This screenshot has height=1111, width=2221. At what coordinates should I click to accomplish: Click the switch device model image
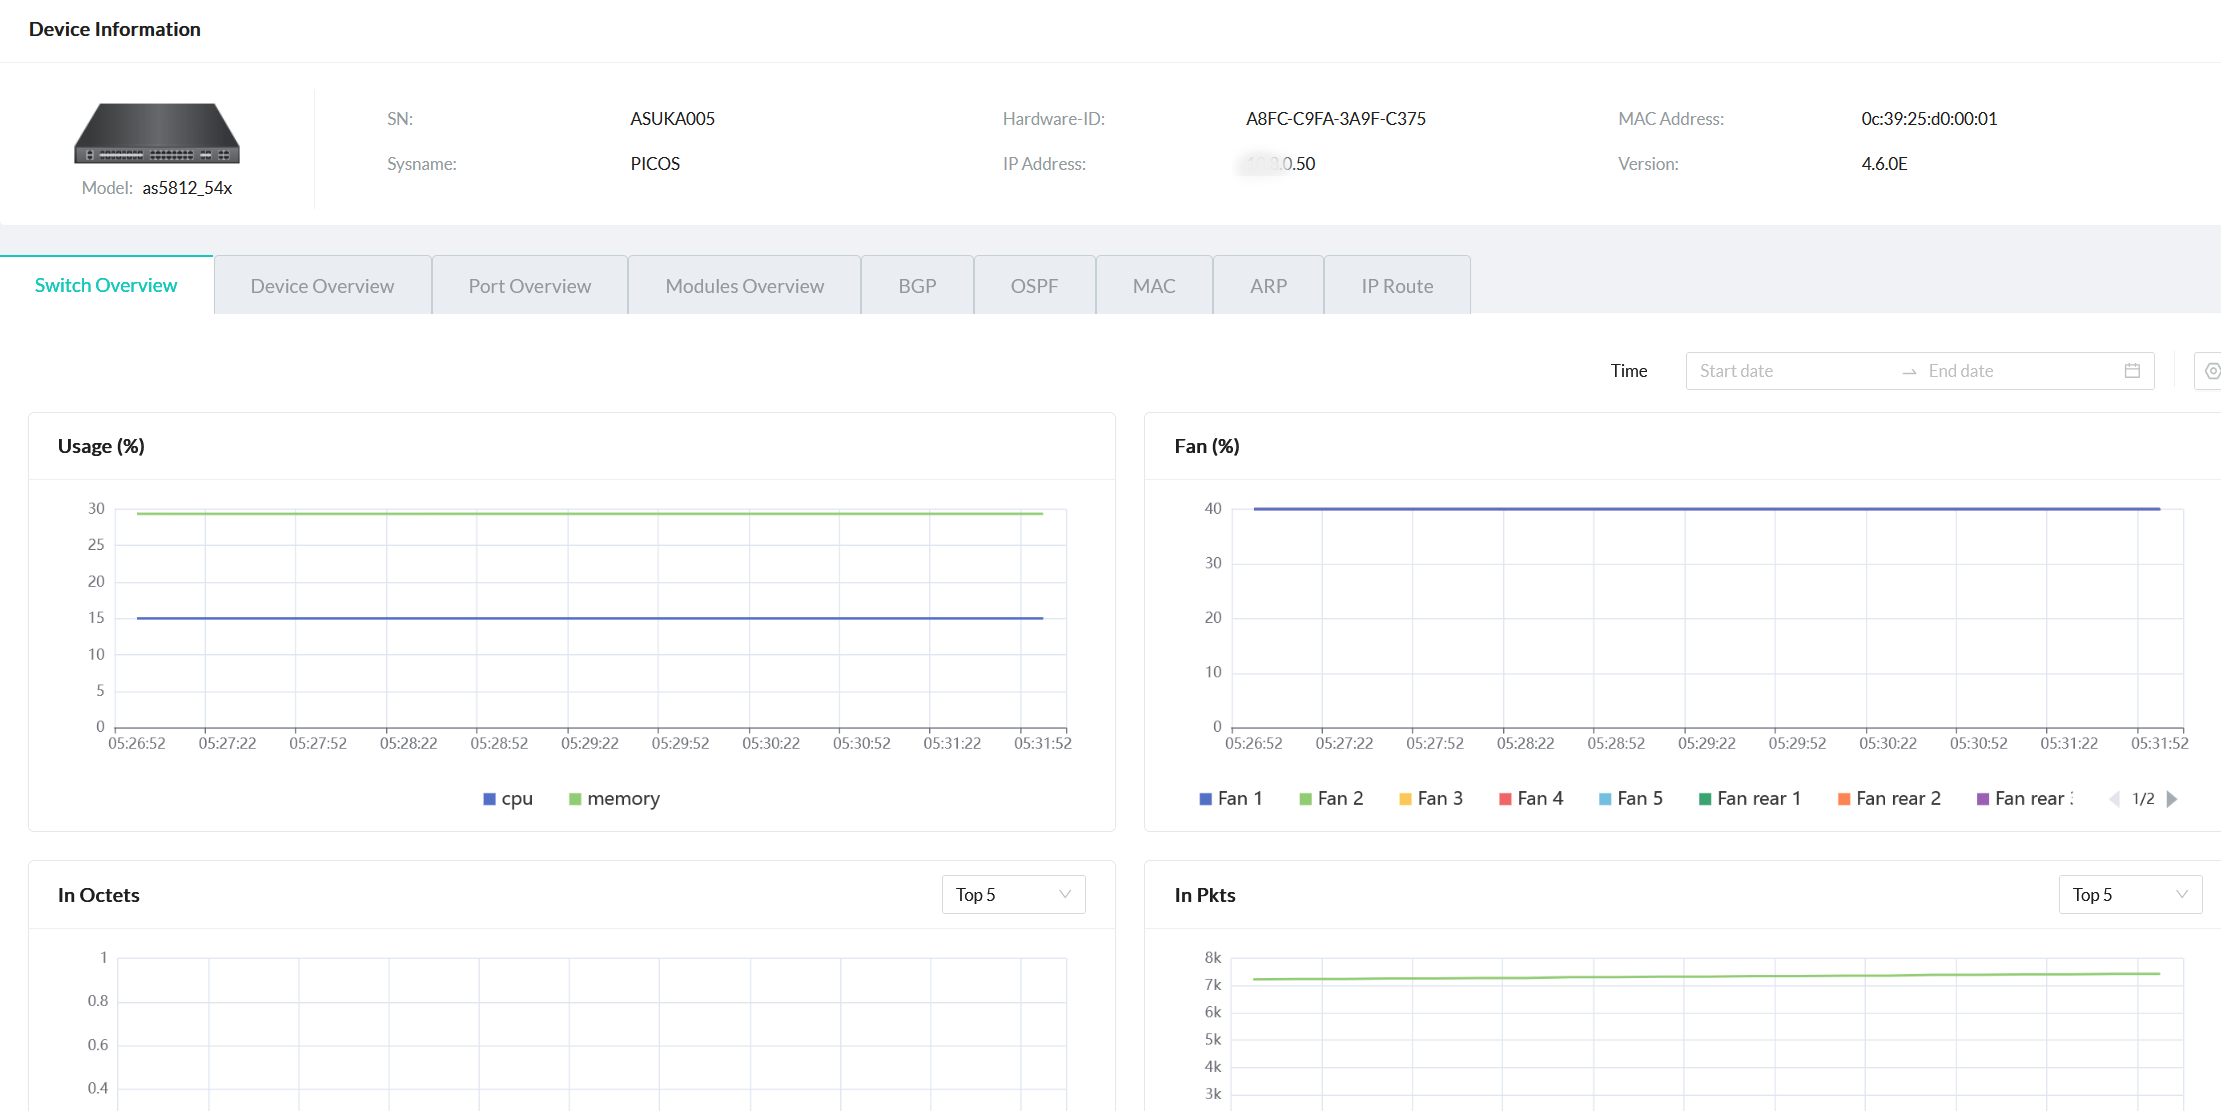click(x=157, y=132)
